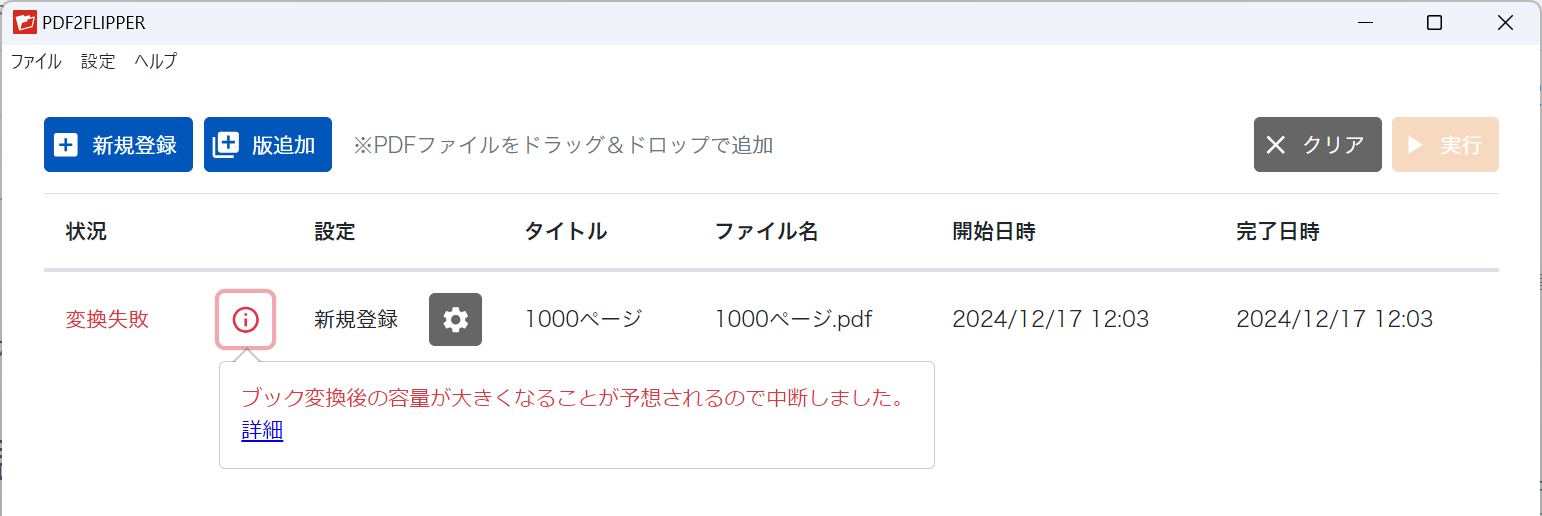Screen dimensions: 1542x516
Task: Click the red info icon beside 変換失敗
Action: tap(245, 320)
